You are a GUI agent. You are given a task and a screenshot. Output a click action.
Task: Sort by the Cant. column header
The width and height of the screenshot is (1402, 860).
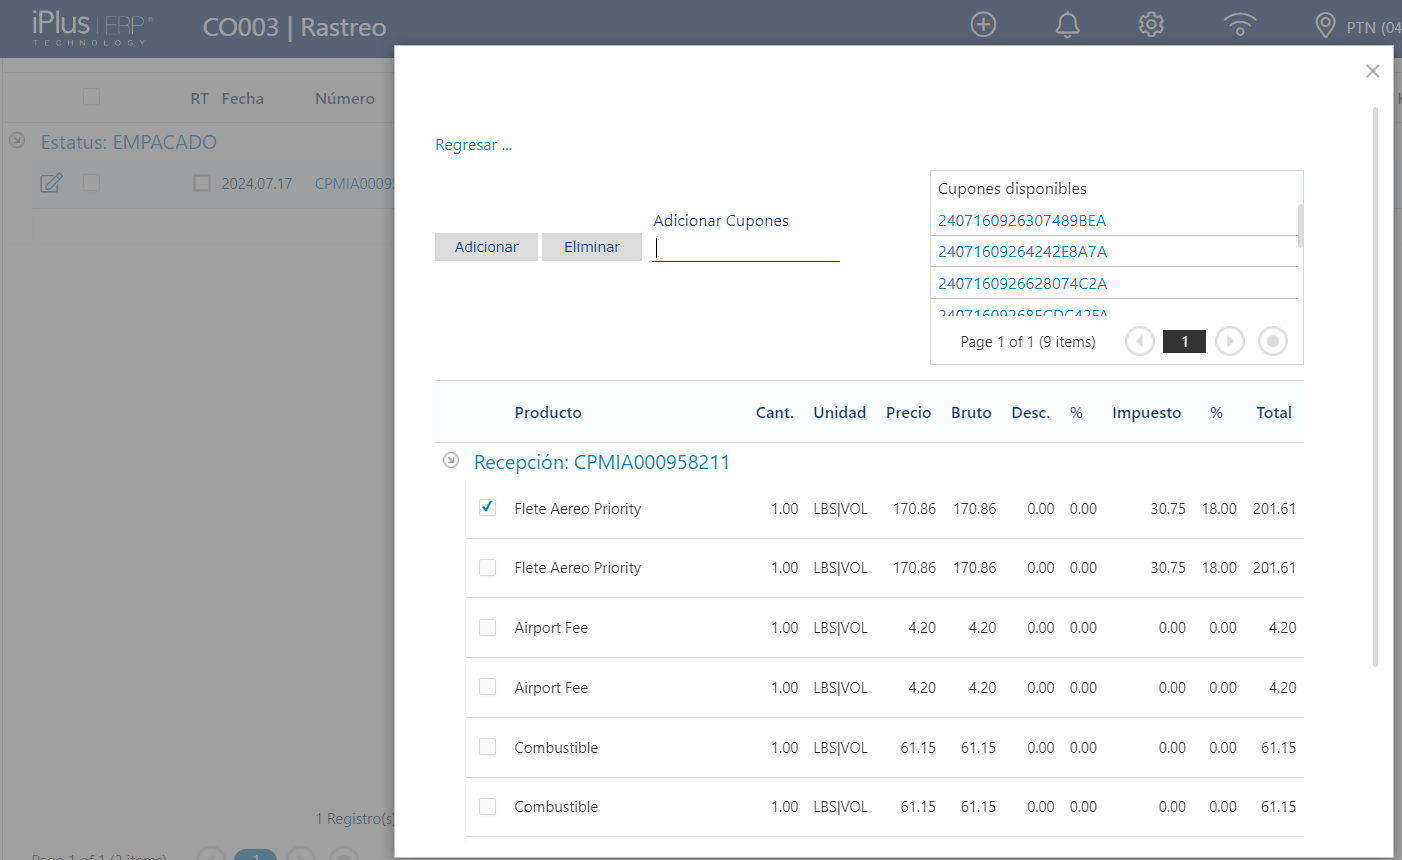[x=775, y=412]
